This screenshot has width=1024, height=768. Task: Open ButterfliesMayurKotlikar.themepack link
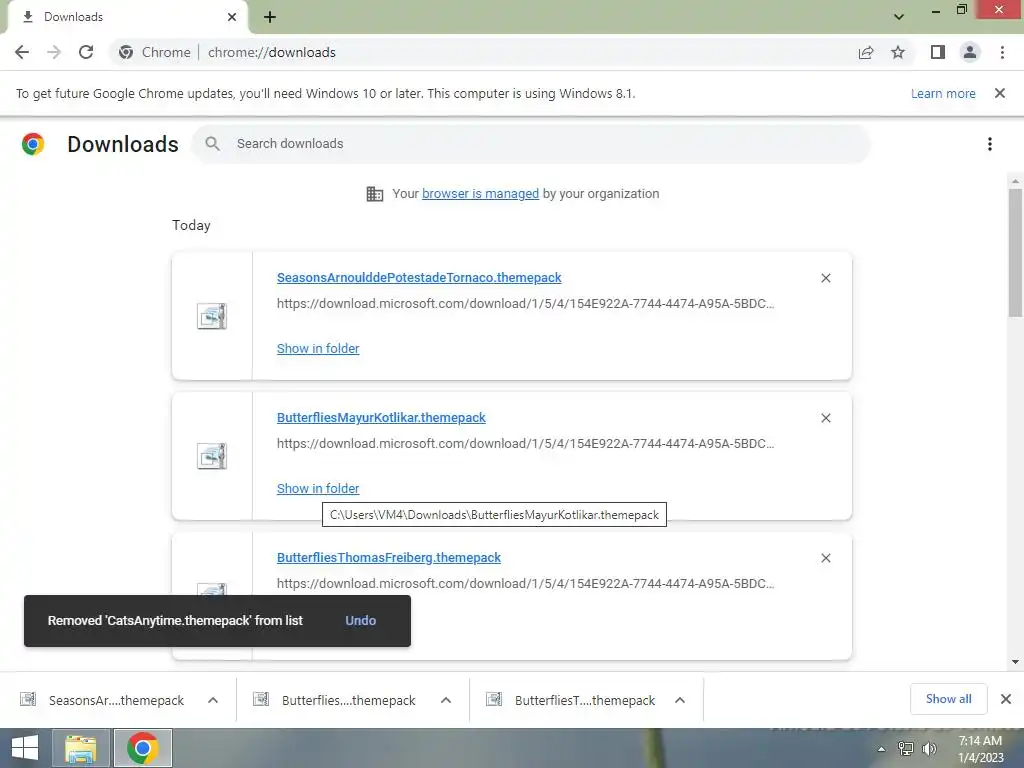point(381,417)
